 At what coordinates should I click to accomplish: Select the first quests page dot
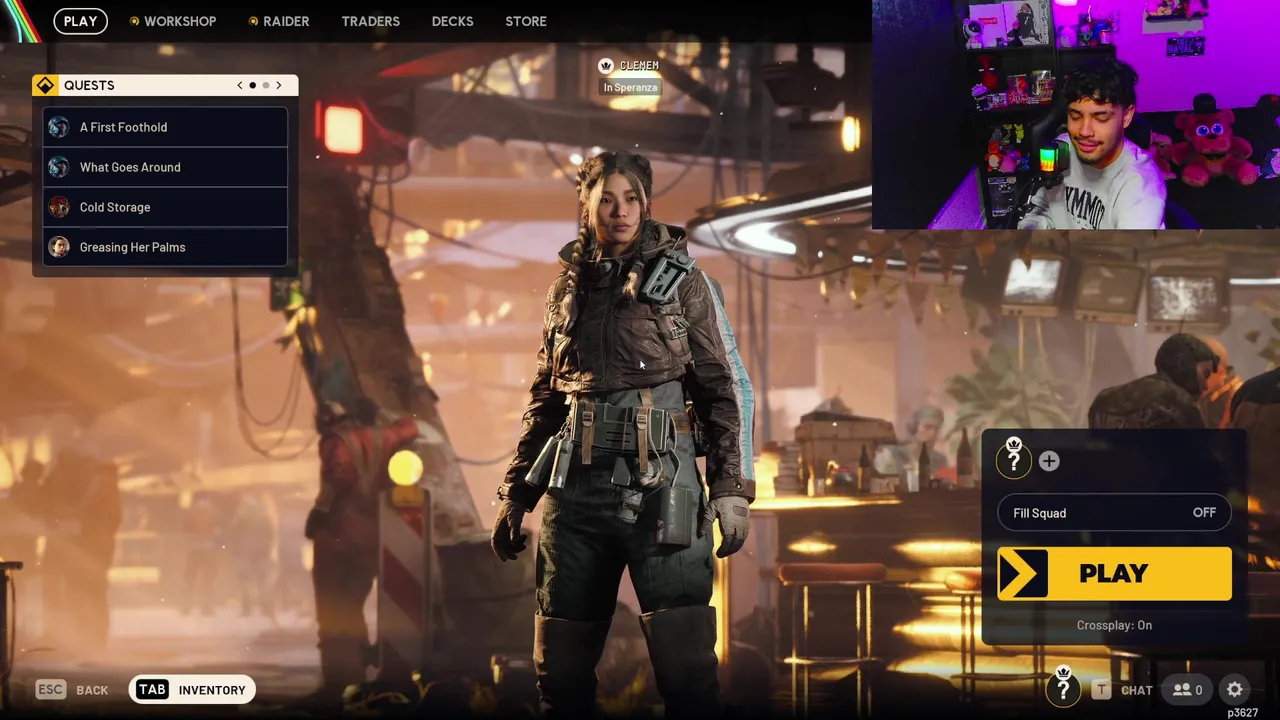click(x=253, y=85)
